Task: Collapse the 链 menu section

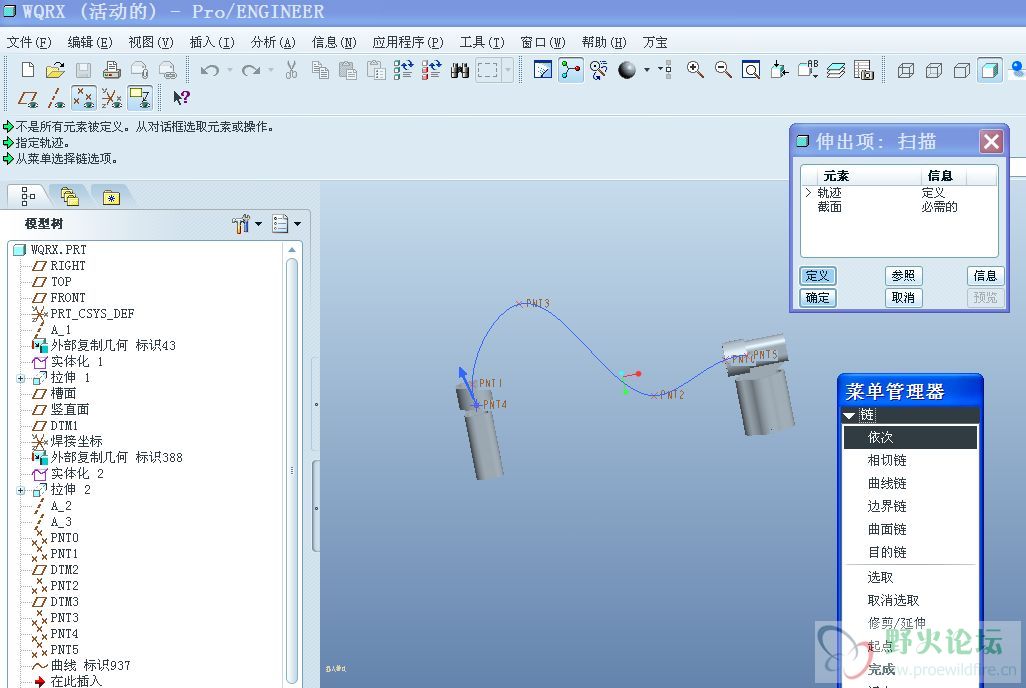Action: coord(849,415)
